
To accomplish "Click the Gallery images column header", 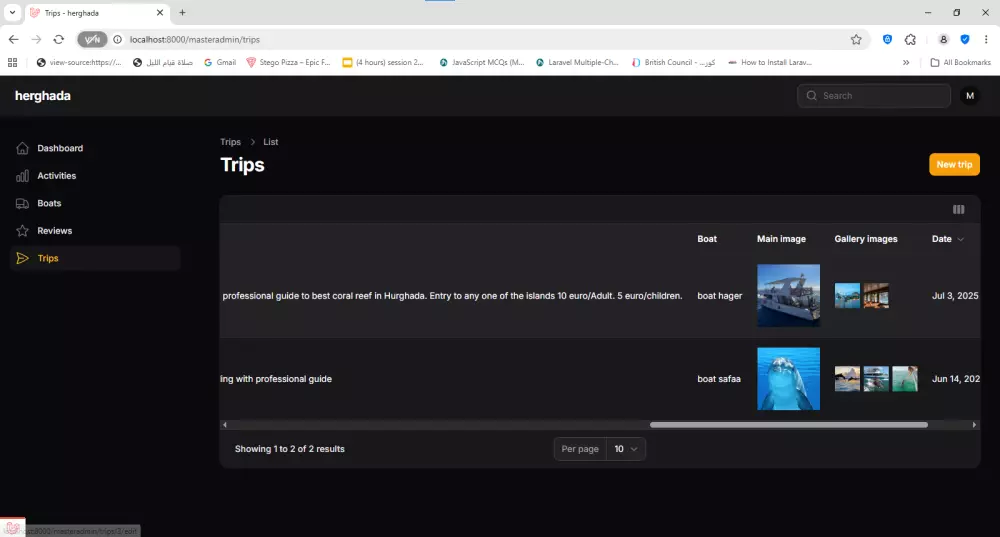I will (x=865, y=239).
